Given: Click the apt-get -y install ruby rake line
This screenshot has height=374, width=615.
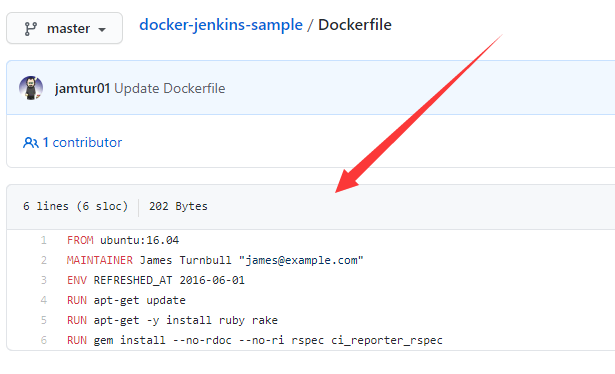Looking at the screenshot, I should pyautogui.click(x=172, y=320).
